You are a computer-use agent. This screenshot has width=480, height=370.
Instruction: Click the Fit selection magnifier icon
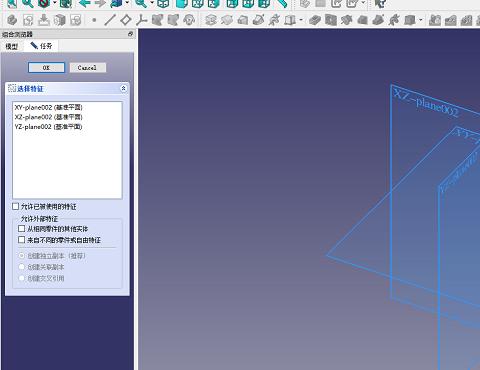[x=27, y=3]
